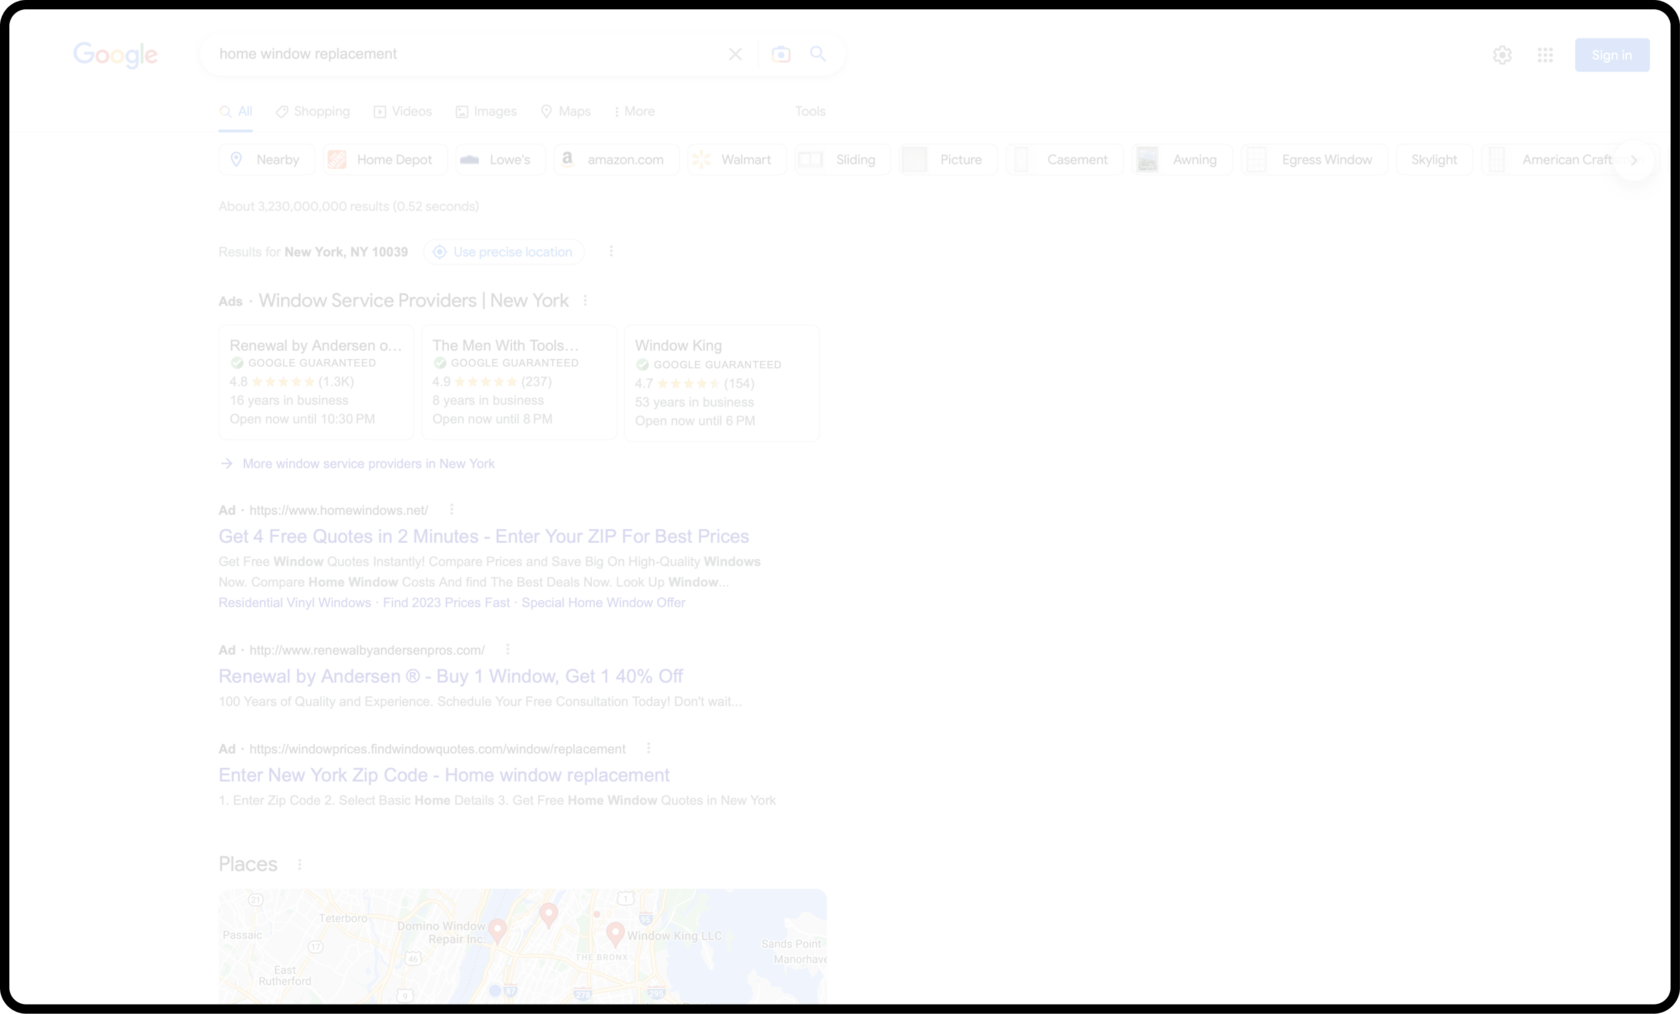Open three-dot menu for homewindows.net ad

451,510
